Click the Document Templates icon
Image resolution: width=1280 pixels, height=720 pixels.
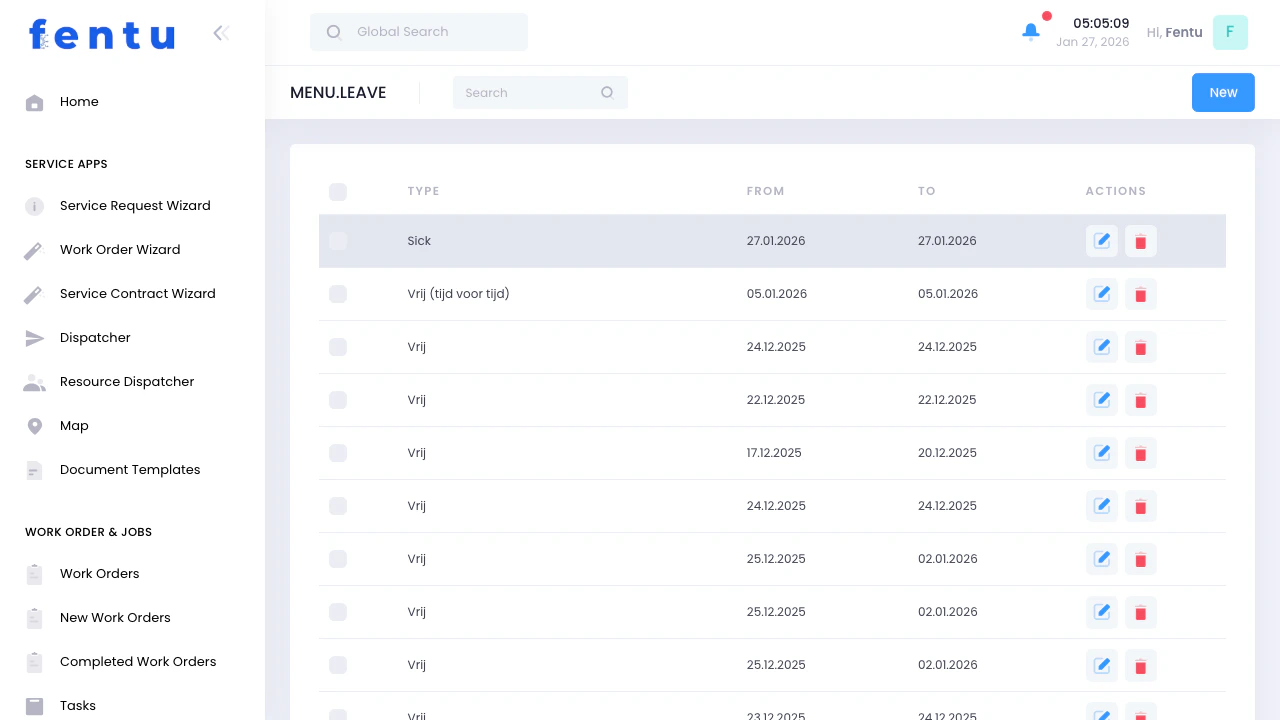tap(34, 469)
